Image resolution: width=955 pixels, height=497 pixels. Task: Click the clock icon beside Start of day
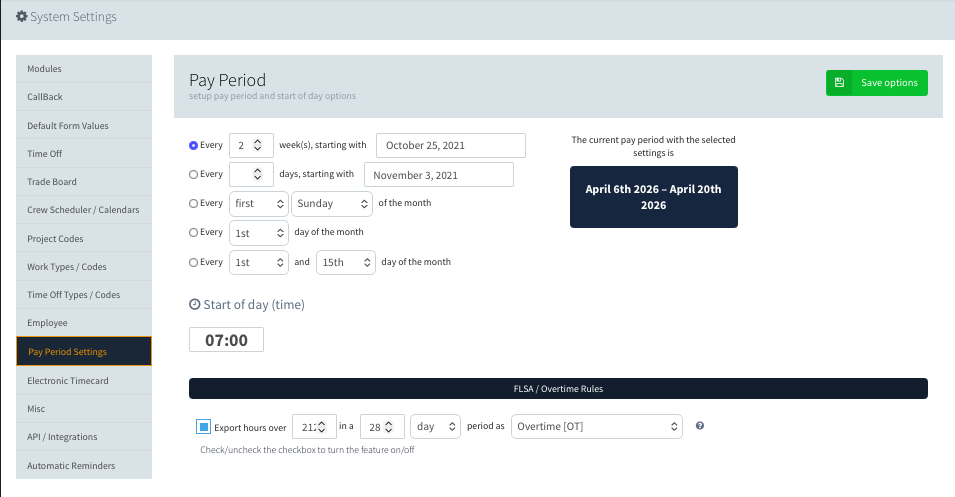194,304
